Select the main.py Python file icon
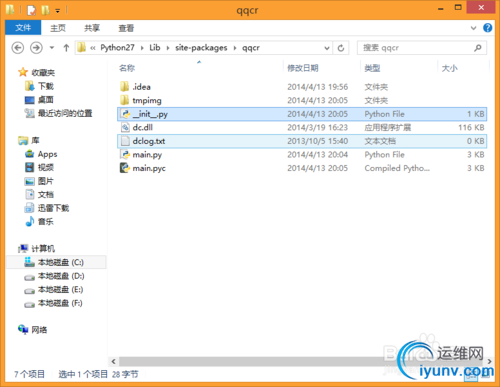The width and height of the screenshot is (500, 387). pyautogui.click(x=125, y=154)
